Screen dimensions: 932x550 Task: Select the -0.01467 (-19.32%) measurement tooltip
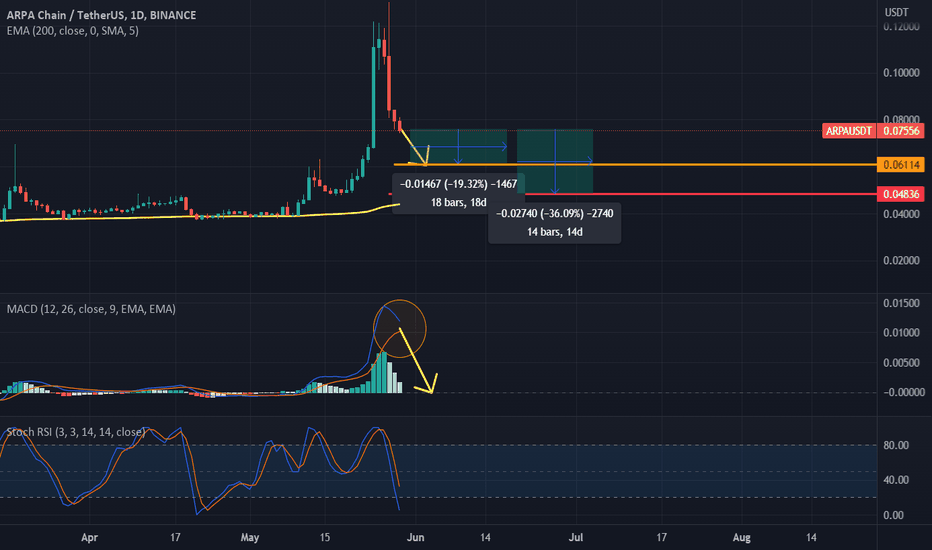point(458,193)
